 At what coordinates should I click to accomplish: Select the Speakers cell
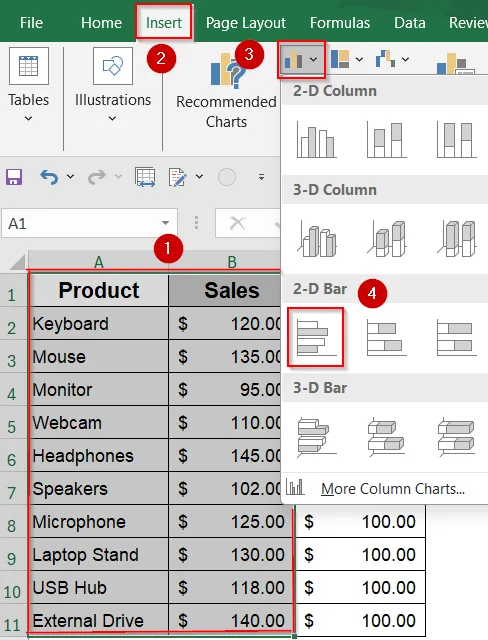[x=99, y=489]
